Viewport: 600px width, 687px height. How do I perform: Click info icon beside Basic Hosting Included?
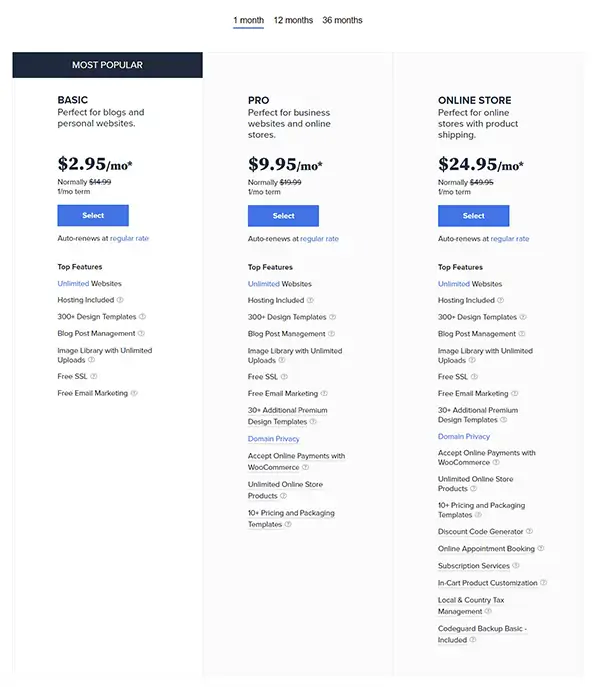click(120, 300)
